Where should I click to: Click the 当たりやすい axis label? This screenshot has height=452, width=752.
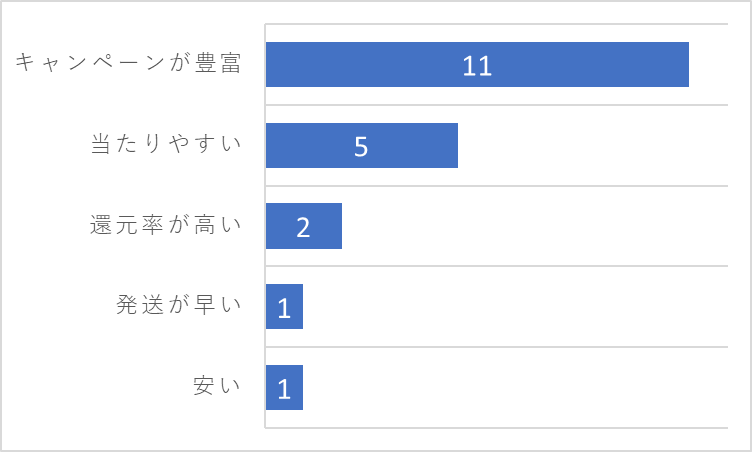(166, 143)
